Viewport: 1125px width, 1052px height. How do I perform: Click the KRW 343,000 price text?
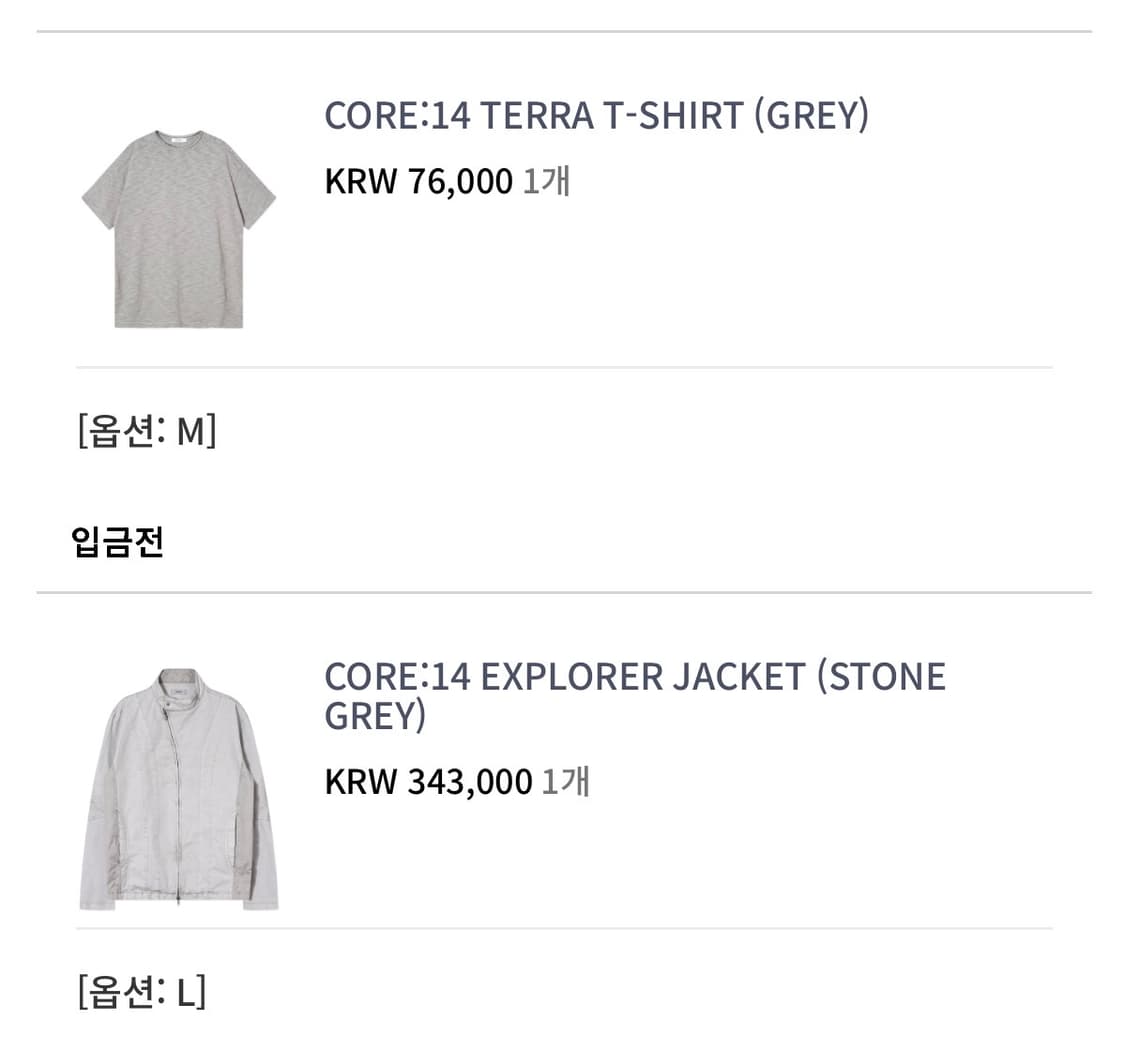click(428, 781)
